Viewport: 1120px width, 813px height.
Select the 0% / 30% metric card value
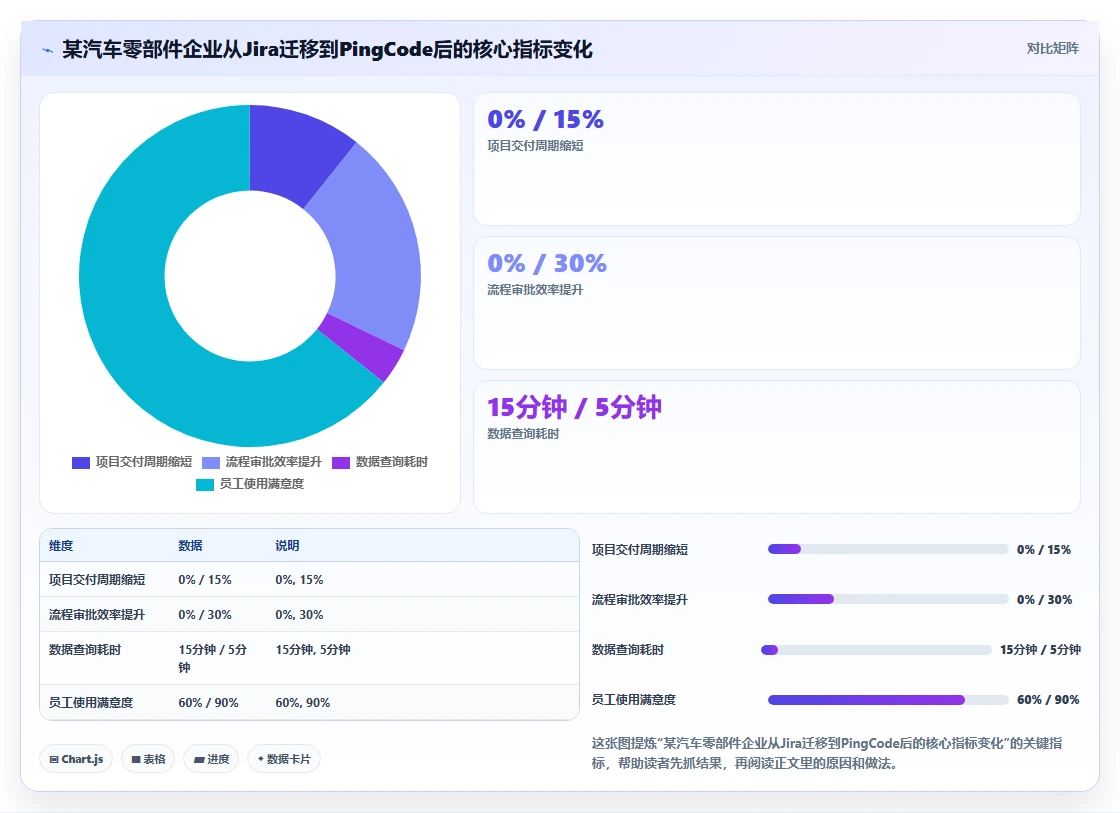547,264
